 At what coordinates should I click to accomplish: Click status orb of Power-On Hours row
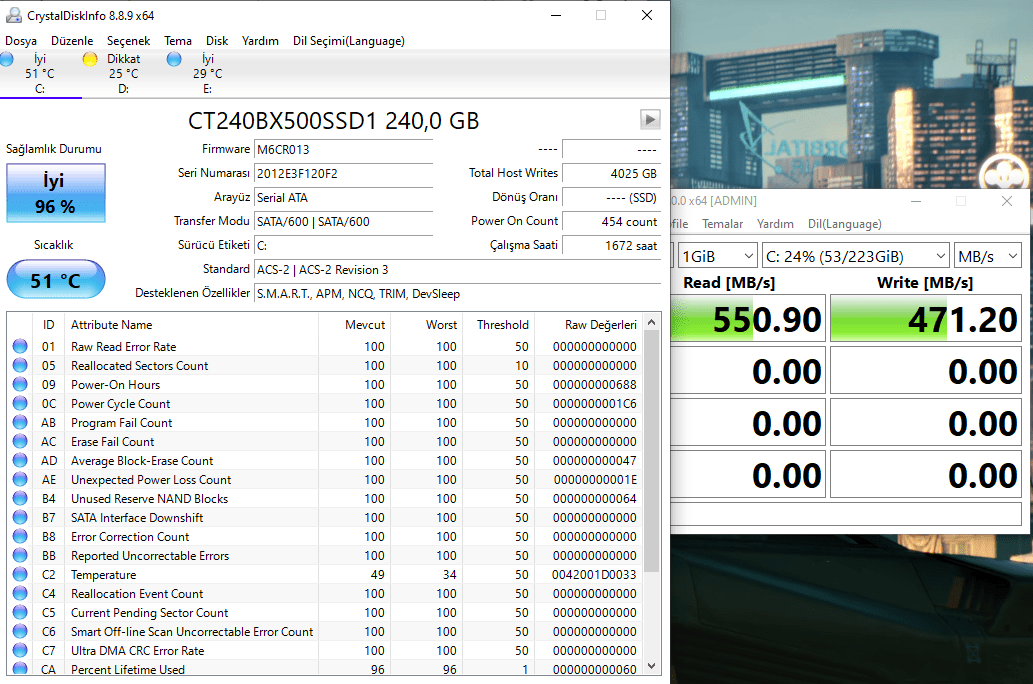tap(20, 384)
